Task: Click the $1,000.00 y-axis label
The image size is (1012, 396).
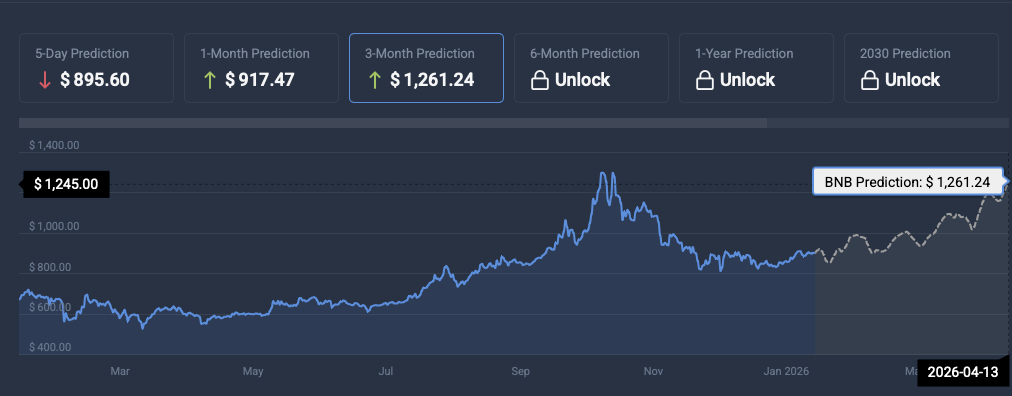Action: pos(54,226)
